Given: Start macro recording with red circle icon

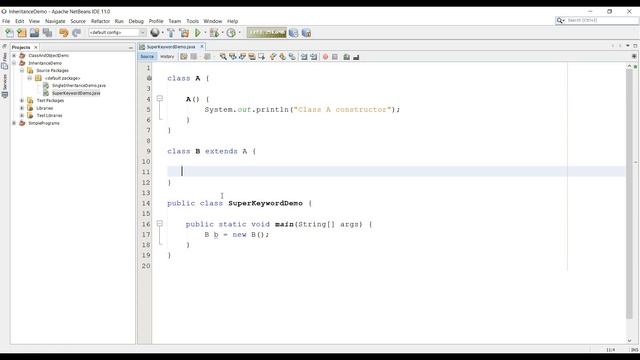Looking at the screenshot, I should click(325, 57).
